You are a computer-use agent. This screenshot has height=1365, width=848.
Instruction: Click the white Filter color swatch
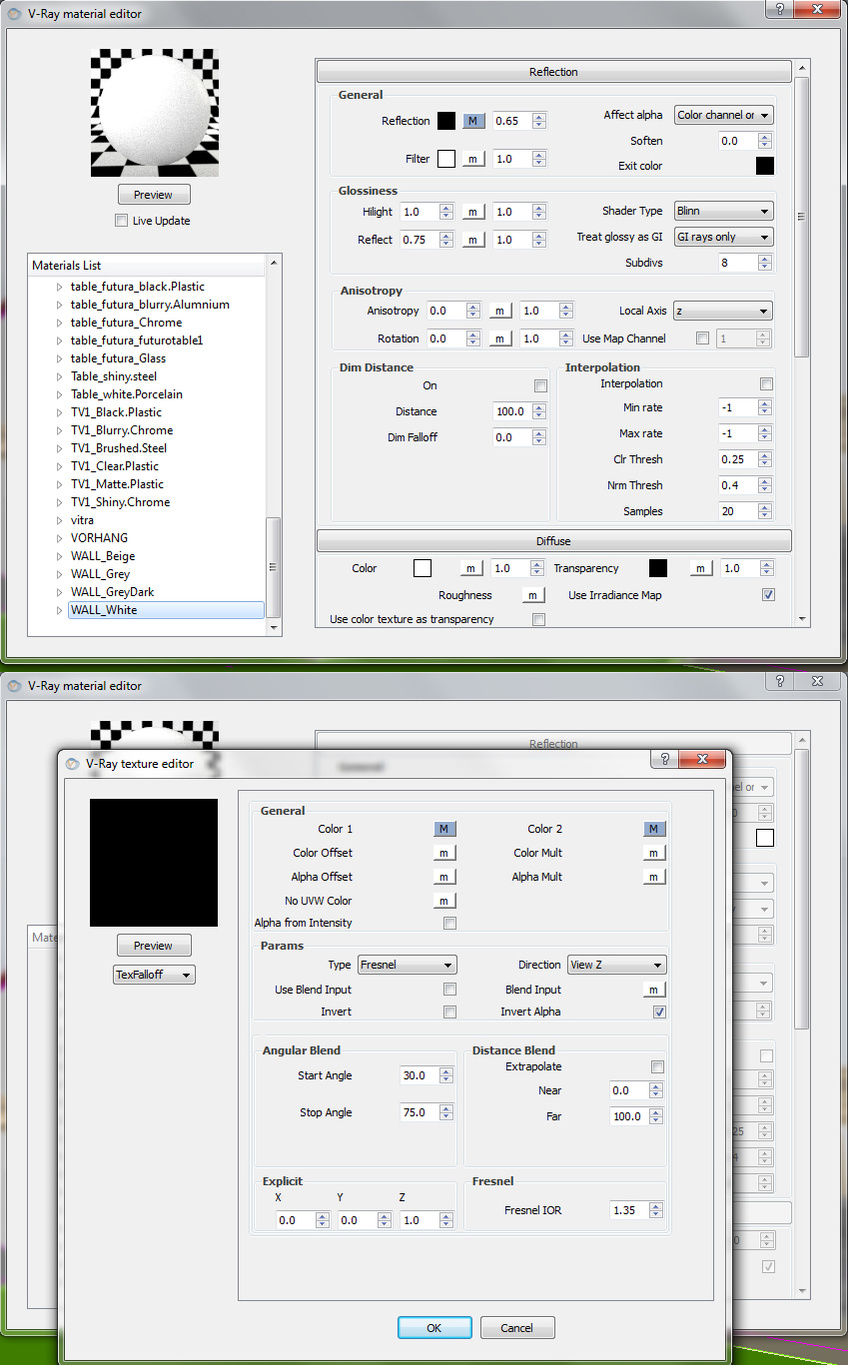tap(446, 159)
